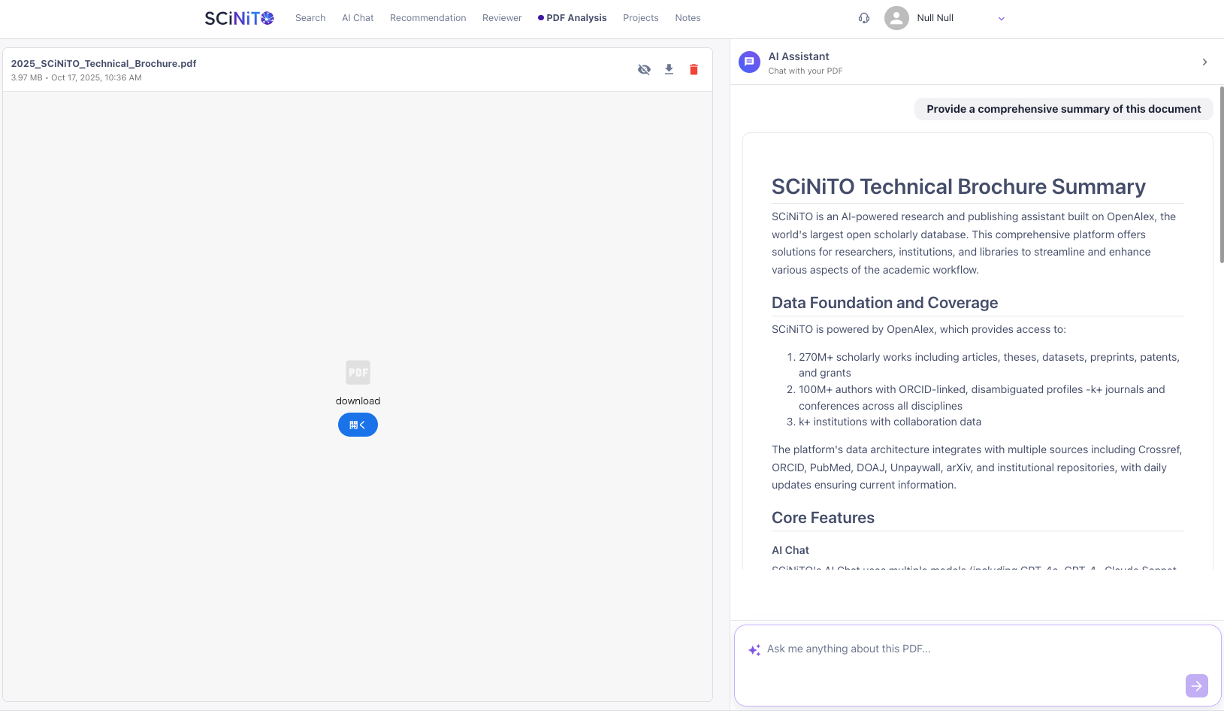
Task: Delete the PDF with red trash icon
Action: 694,70
